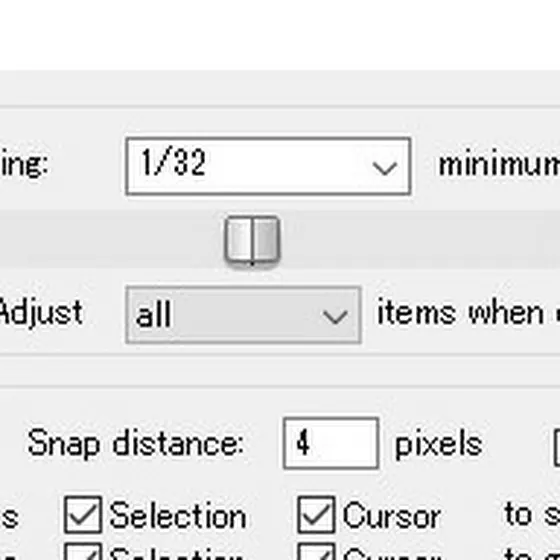
Task: Open the Adjust "all" items dropdown
Action: tap(243, 315)
